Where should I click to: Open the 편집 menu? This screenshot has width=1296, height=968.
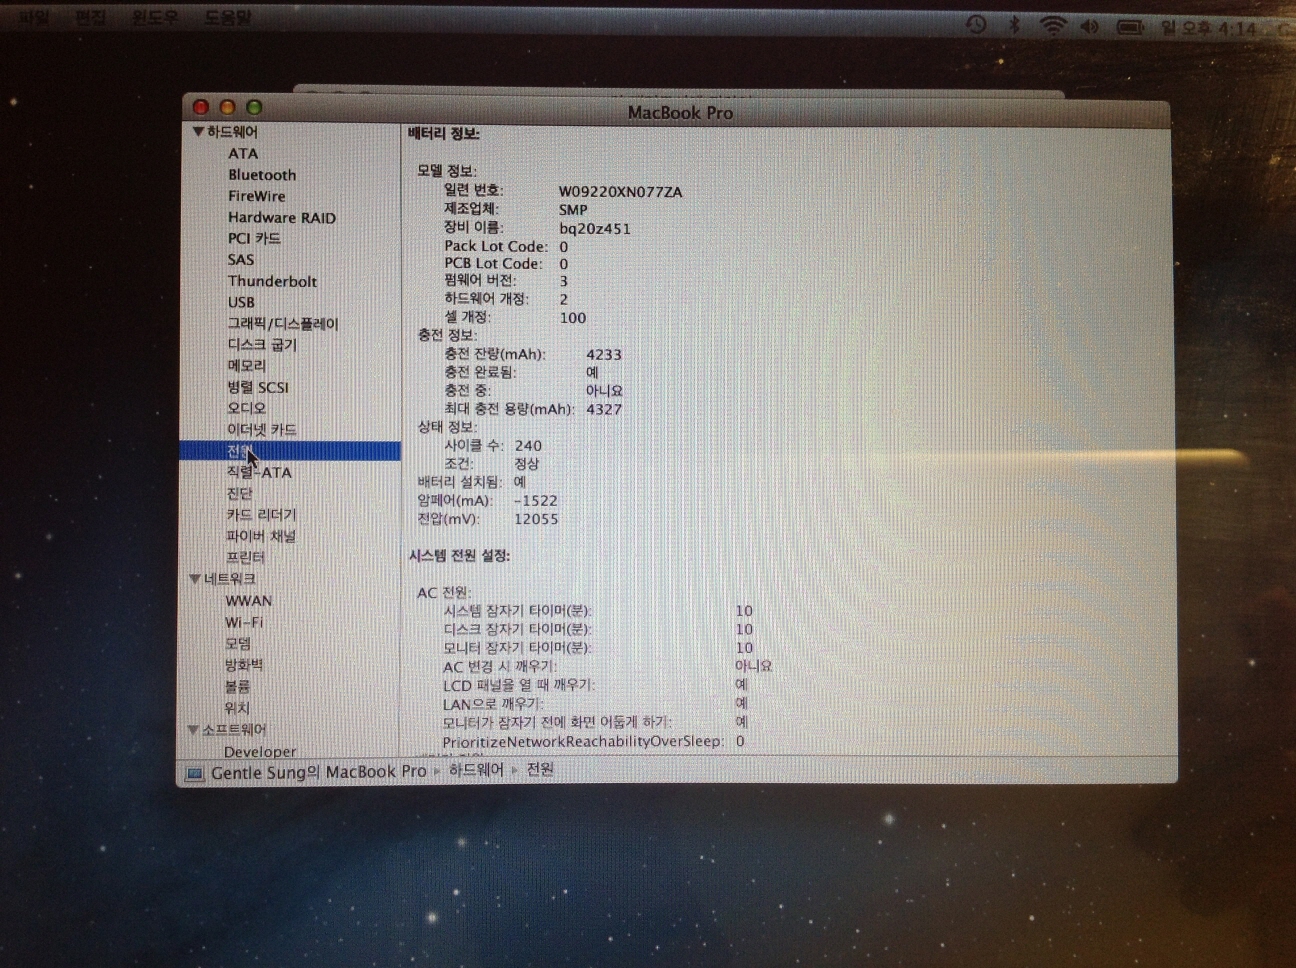click(x=90, y=17)
